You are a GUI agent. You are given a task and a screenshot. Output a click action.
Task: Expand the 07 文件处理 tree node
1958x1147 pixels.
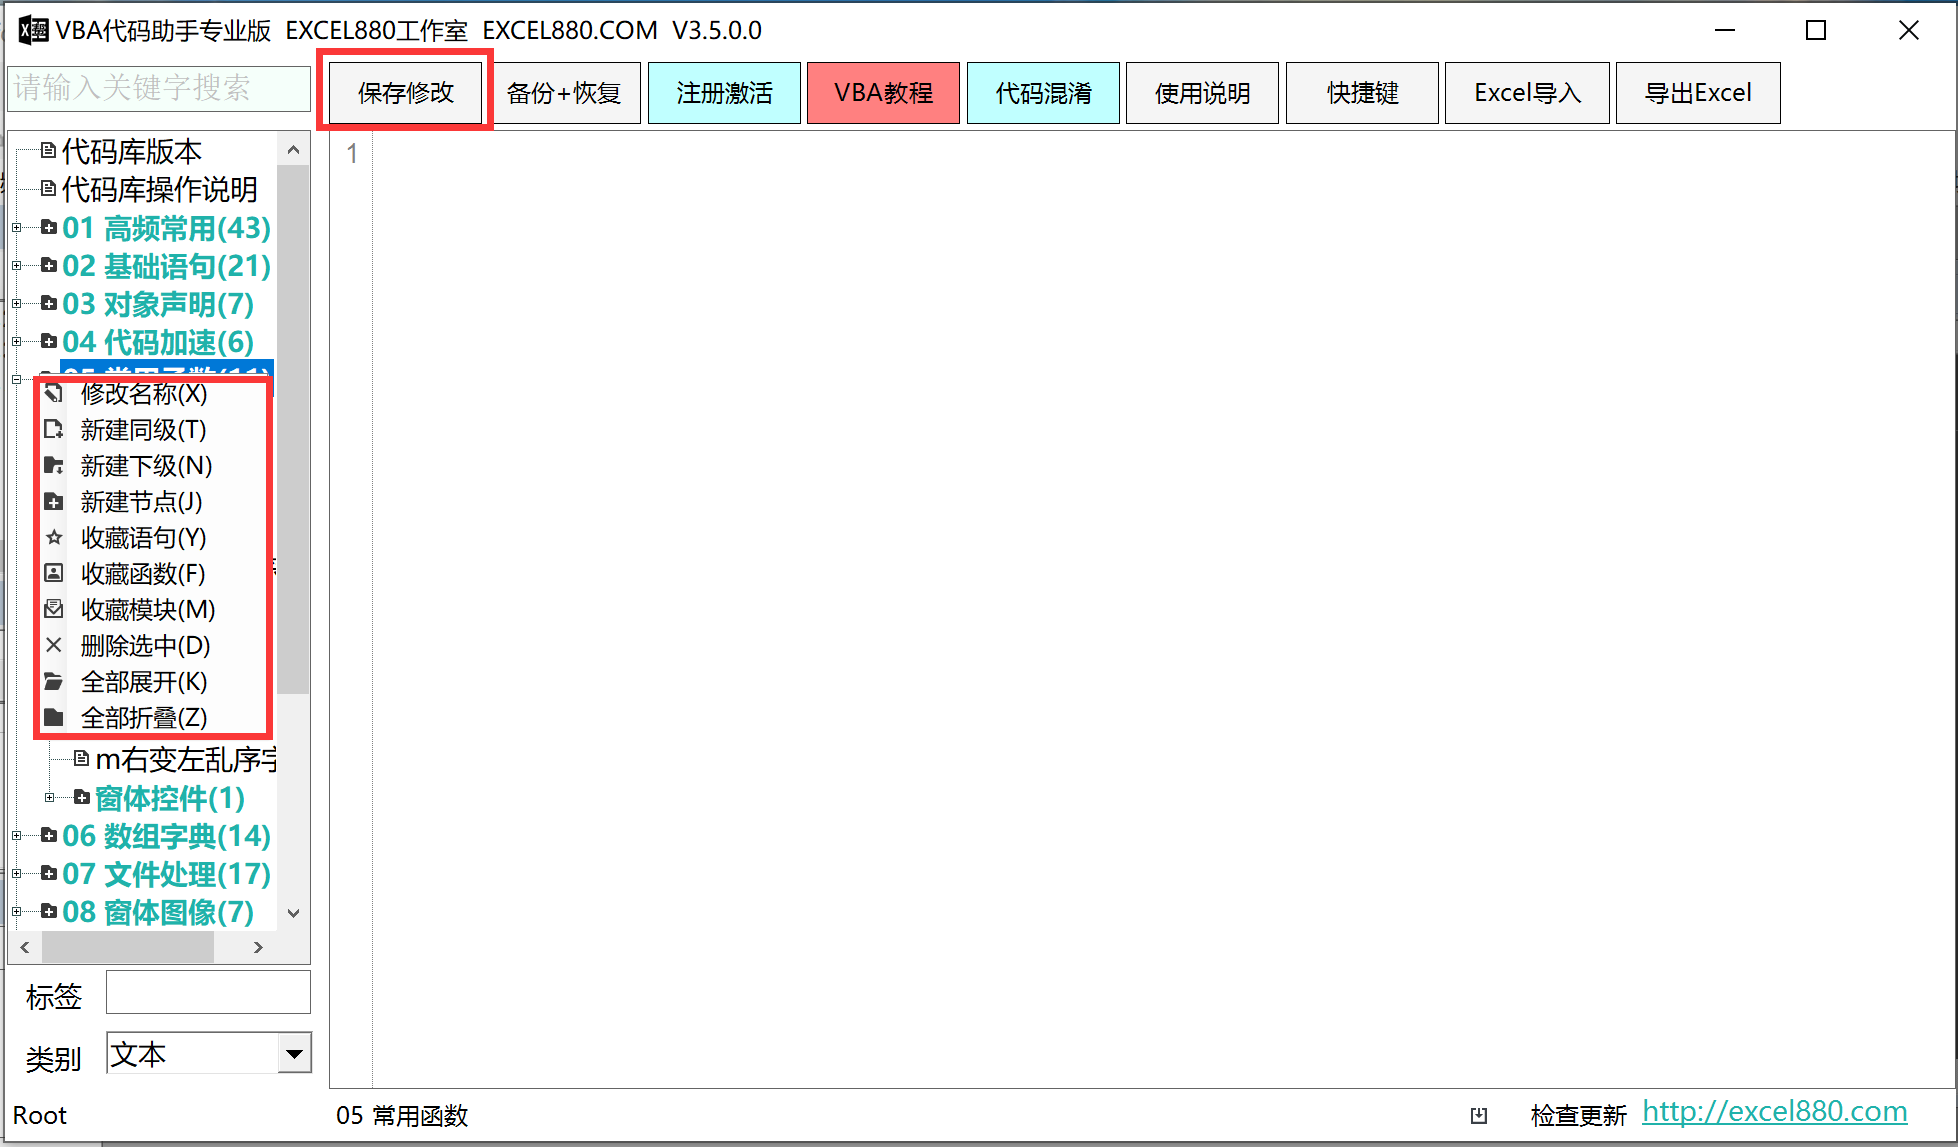[17, 874]
